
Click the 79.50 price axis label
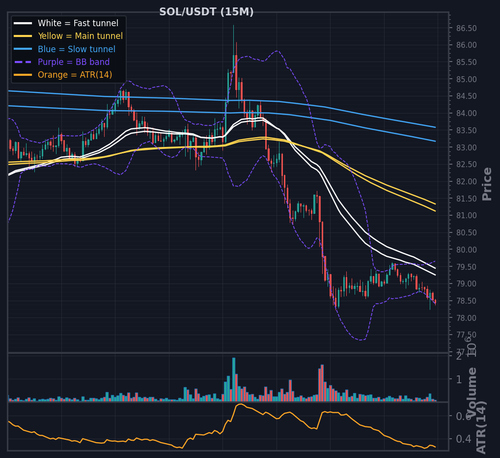(x=466, y=267)
